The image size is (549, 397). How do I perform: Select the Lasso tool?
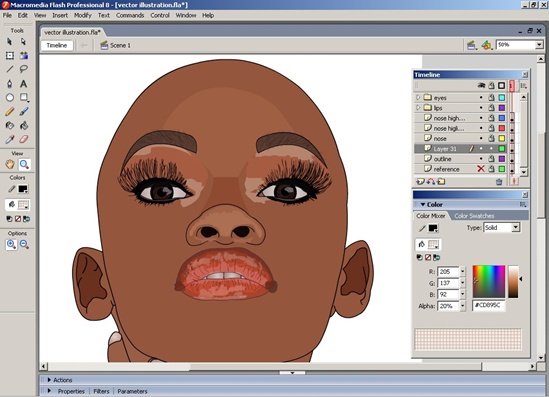click(23, 69)
